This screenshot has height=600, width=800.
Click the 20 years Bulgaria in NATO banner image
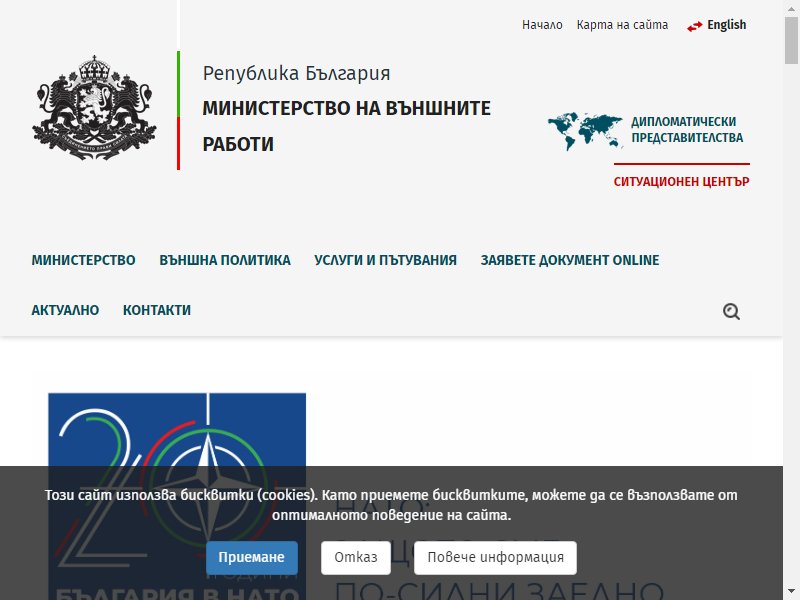pyautogui.click(x=177, y=496)
